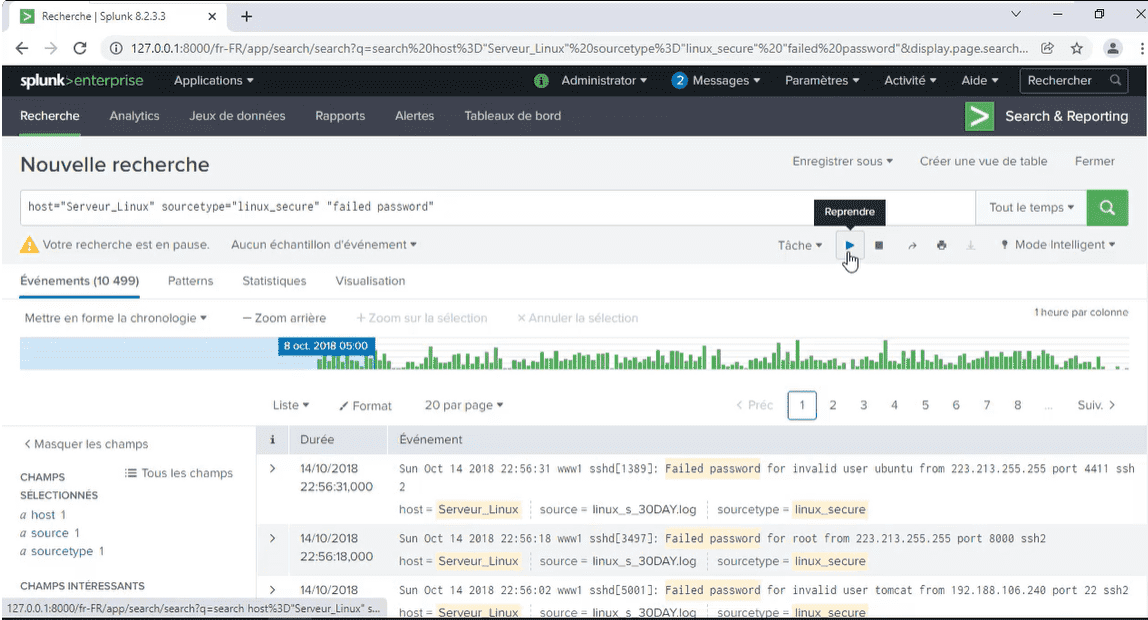This screenshot has width=1148, height=620.
Task: Open Tous les champs
Action: [179, 473]
